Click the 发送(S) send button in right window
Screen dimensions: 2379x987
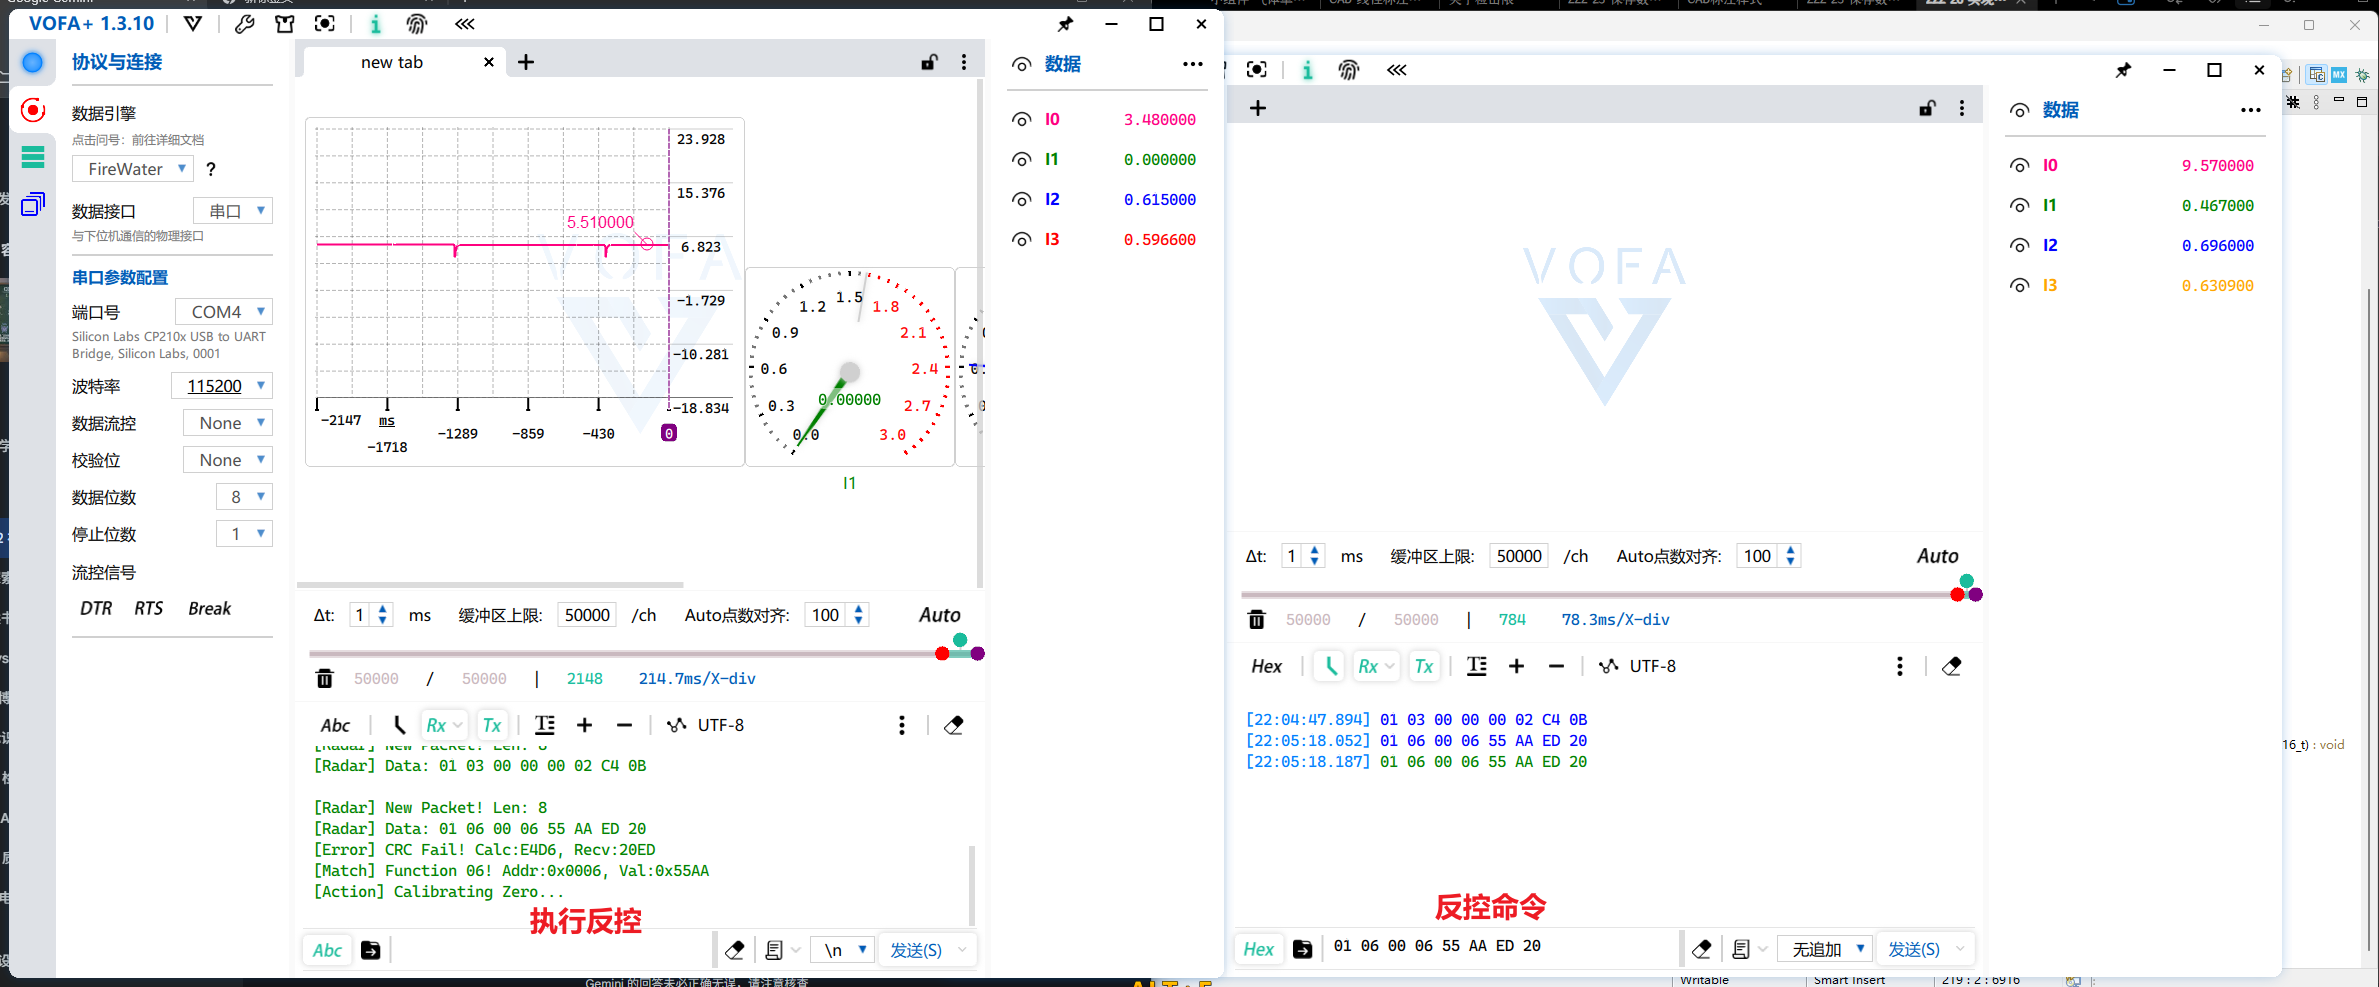click(1914, 949)
